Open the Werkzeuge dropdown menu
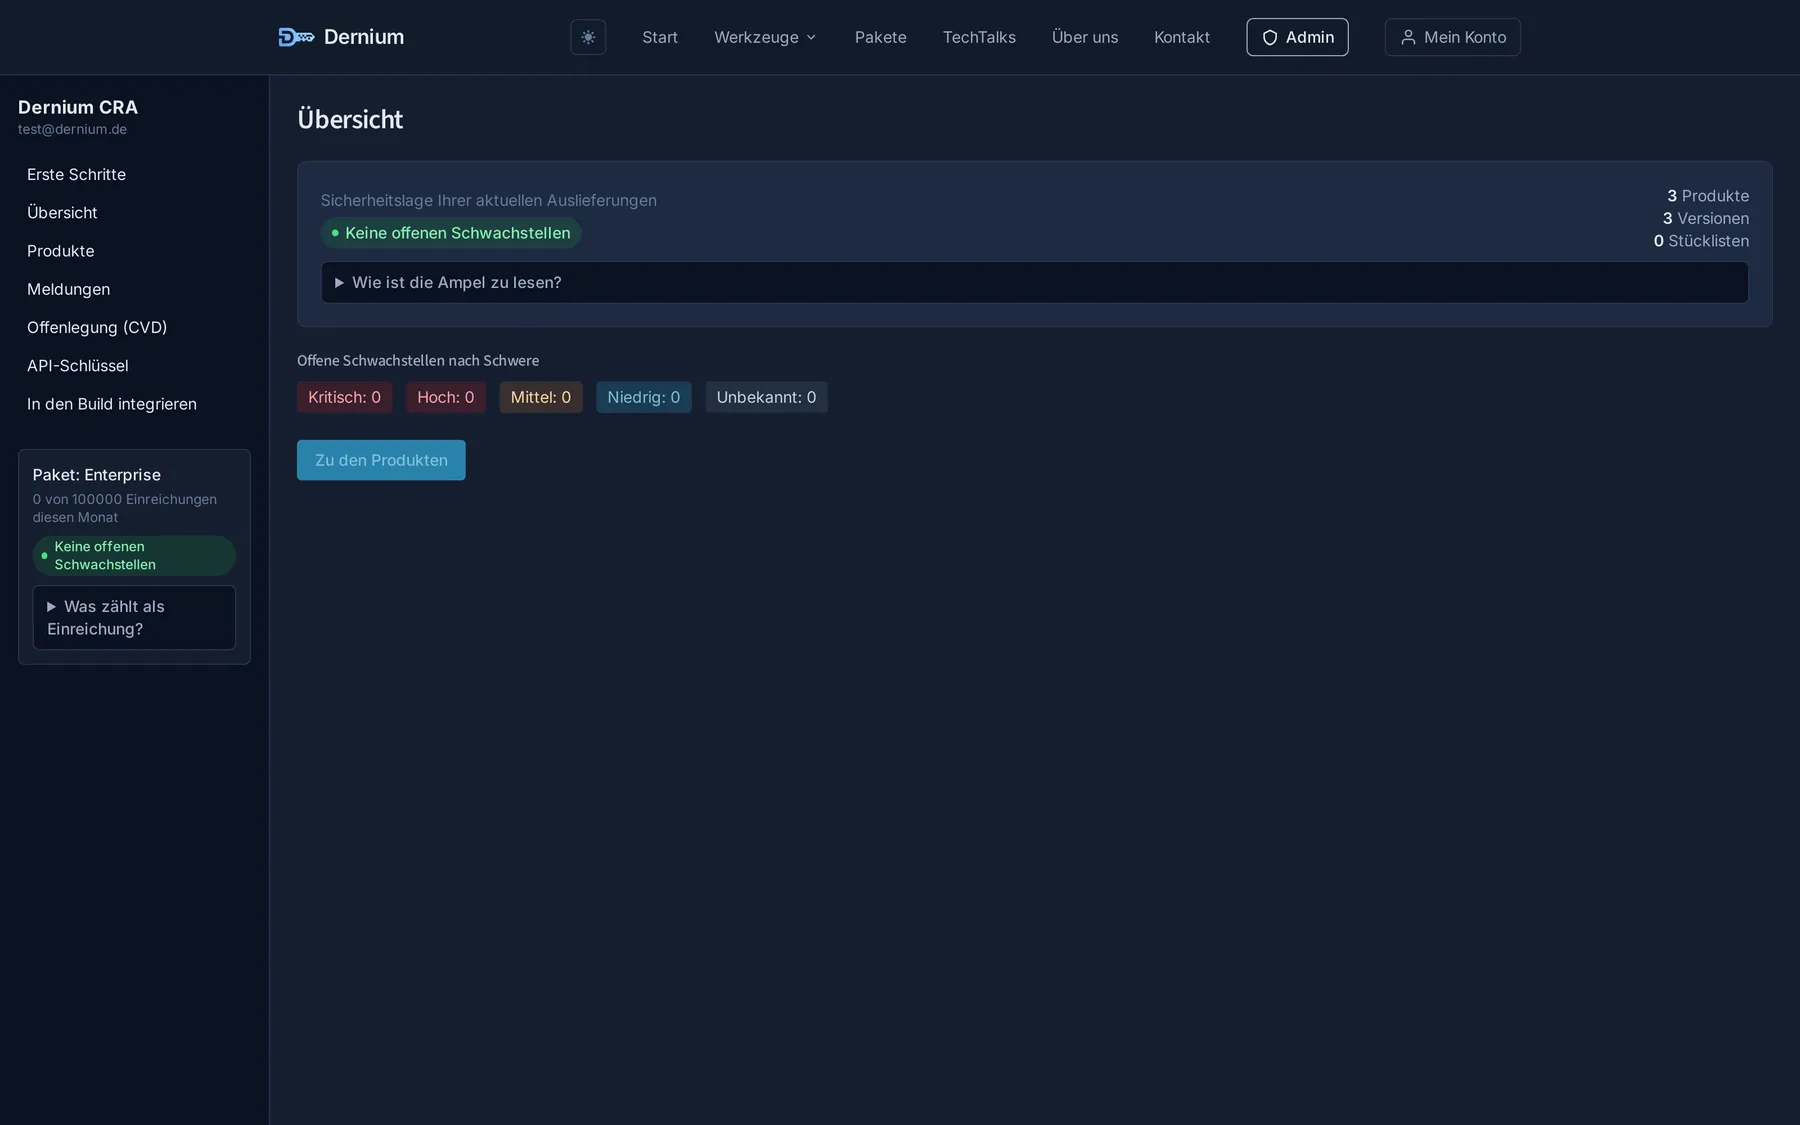The width and height of the screenshot is (1800, 1125). point(765,37)
